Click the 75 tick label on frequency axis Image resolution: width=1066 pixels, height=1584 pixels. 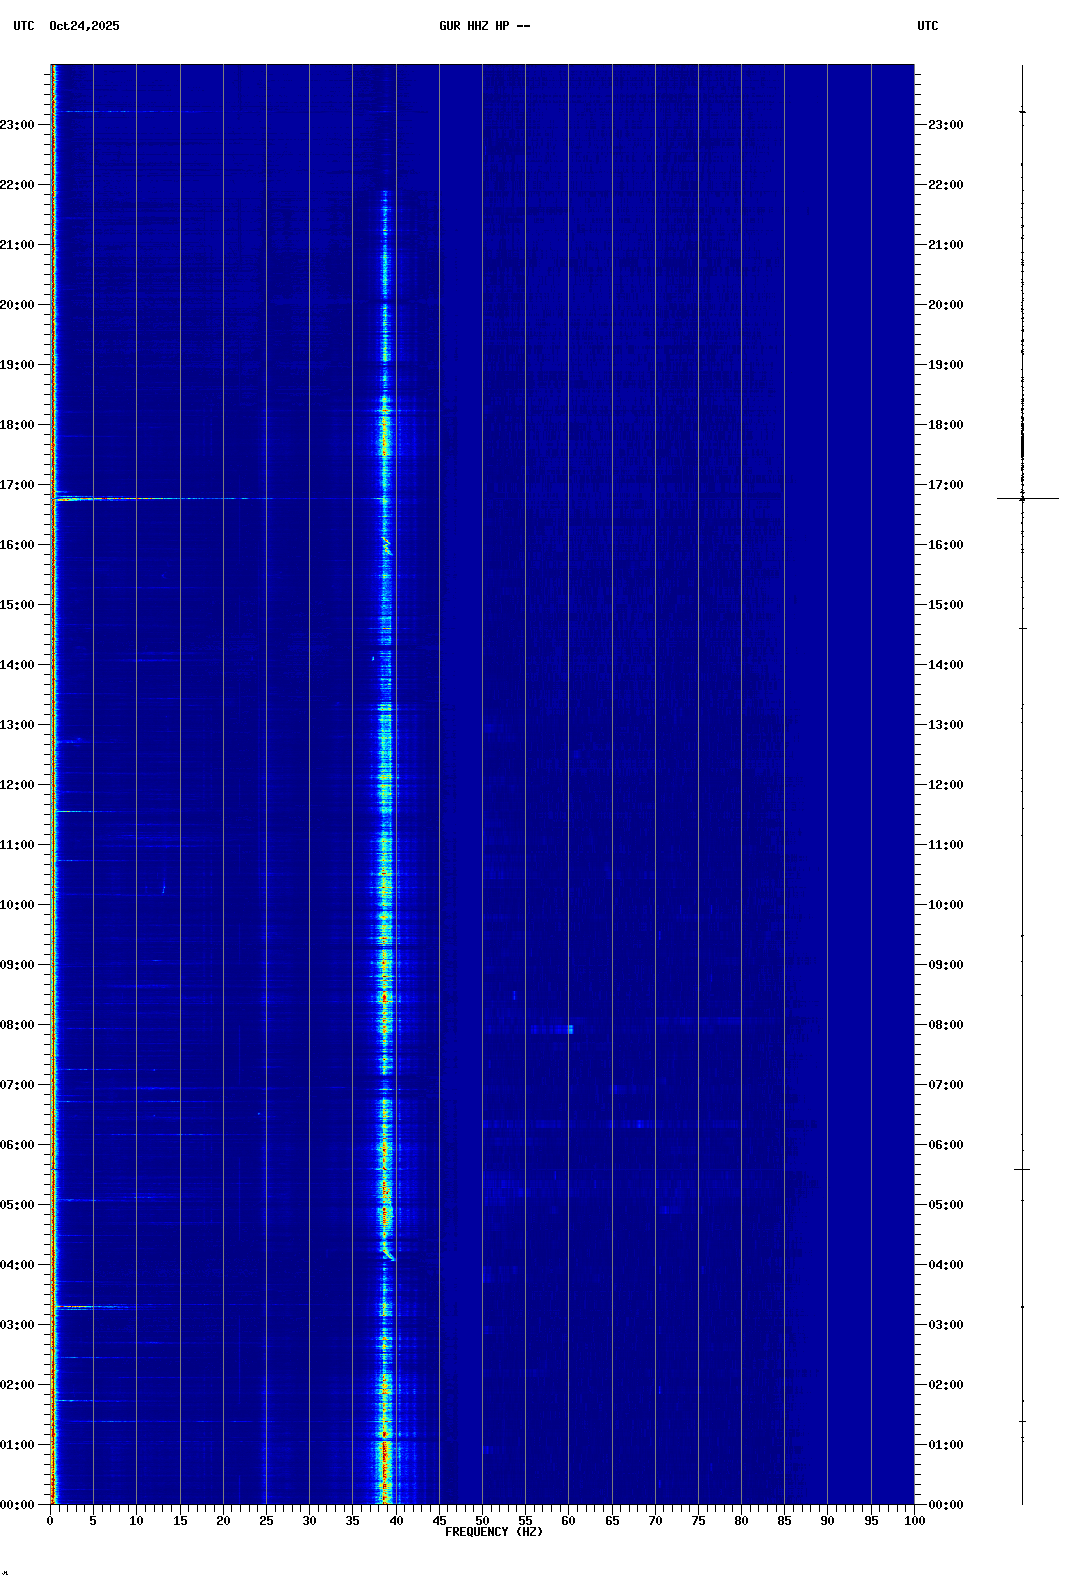click(x=698, y=1521)
